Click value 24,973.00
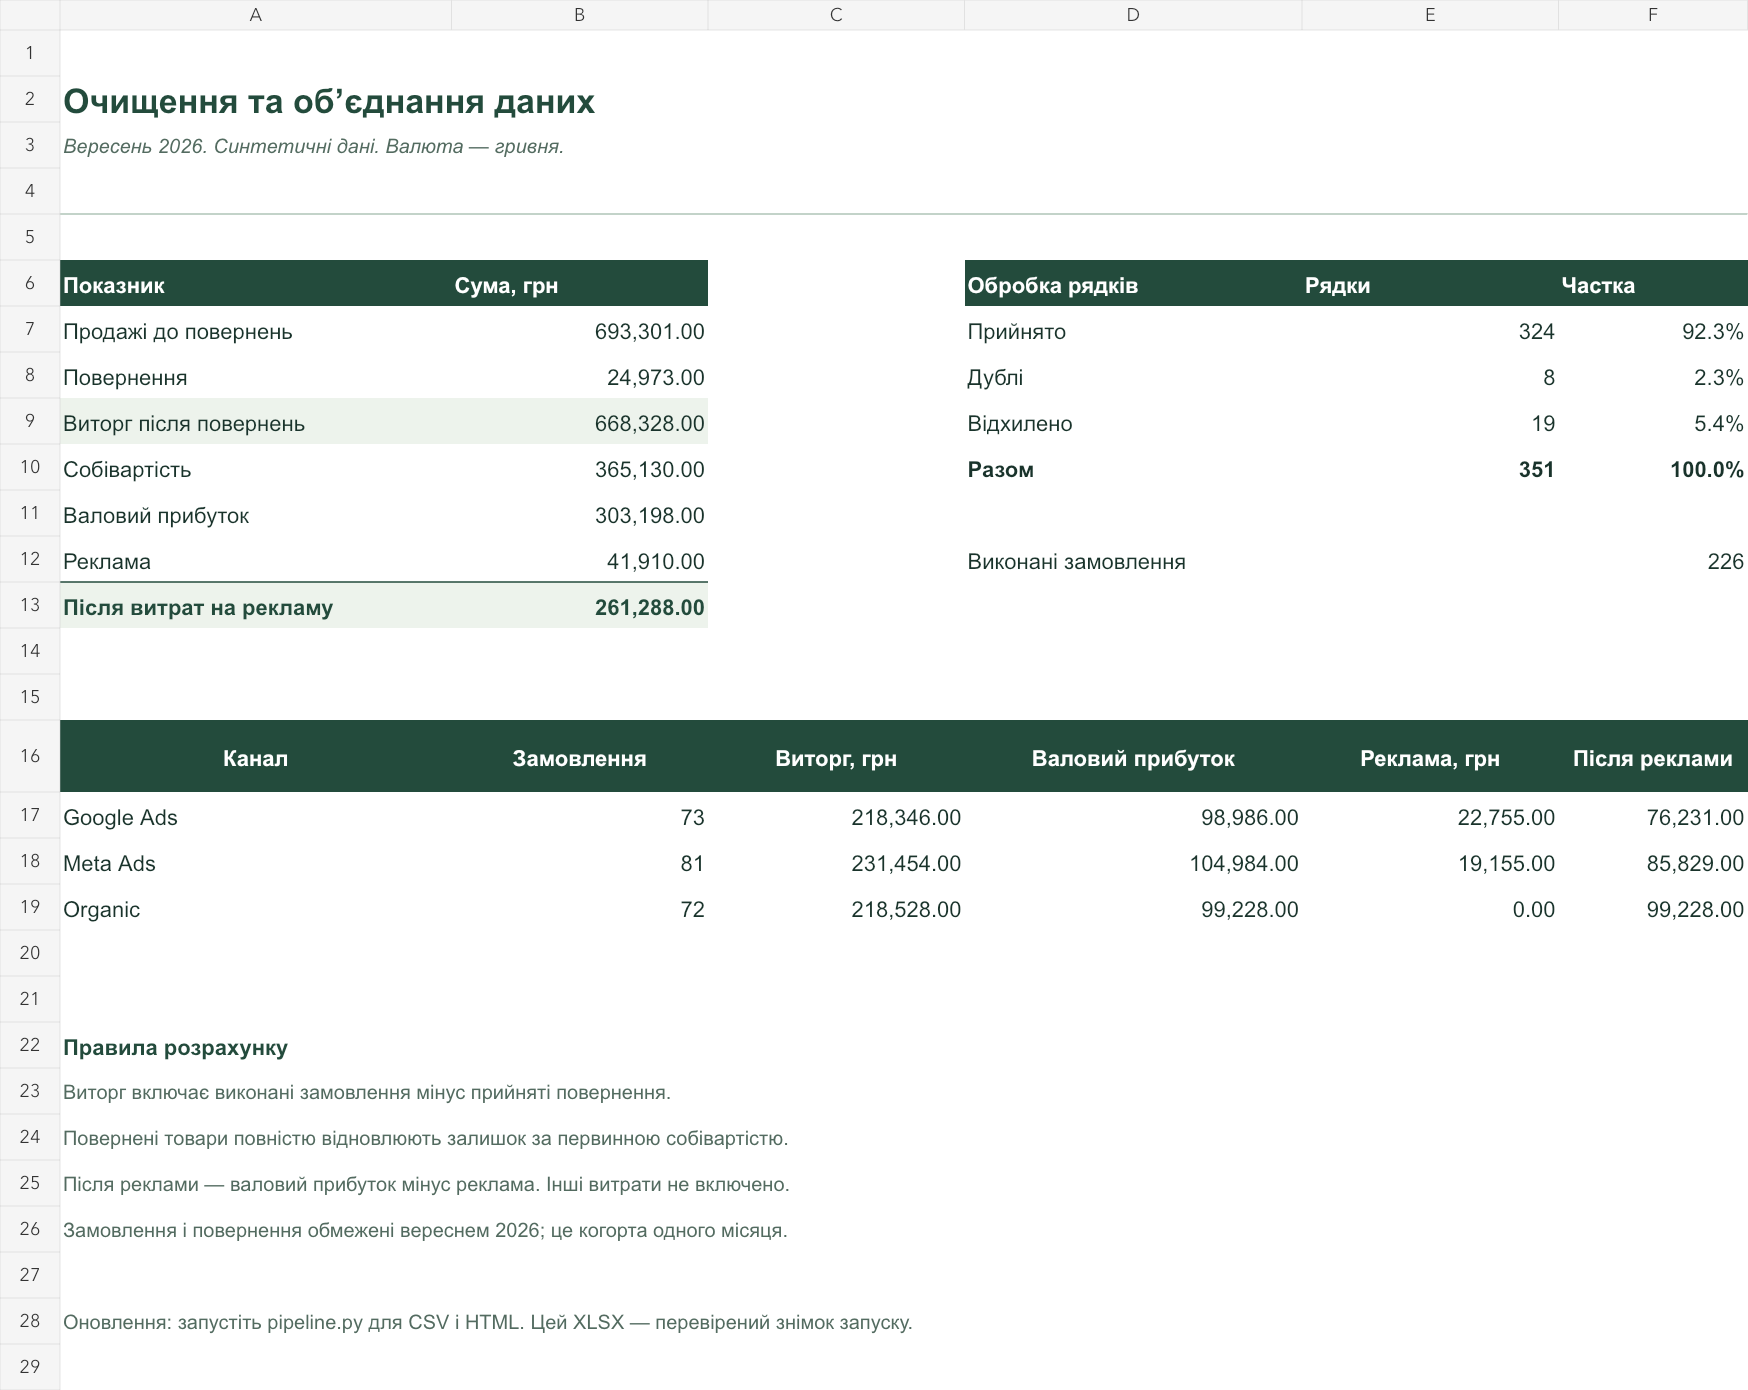The image size is (1748, 1390). [655, 377]
